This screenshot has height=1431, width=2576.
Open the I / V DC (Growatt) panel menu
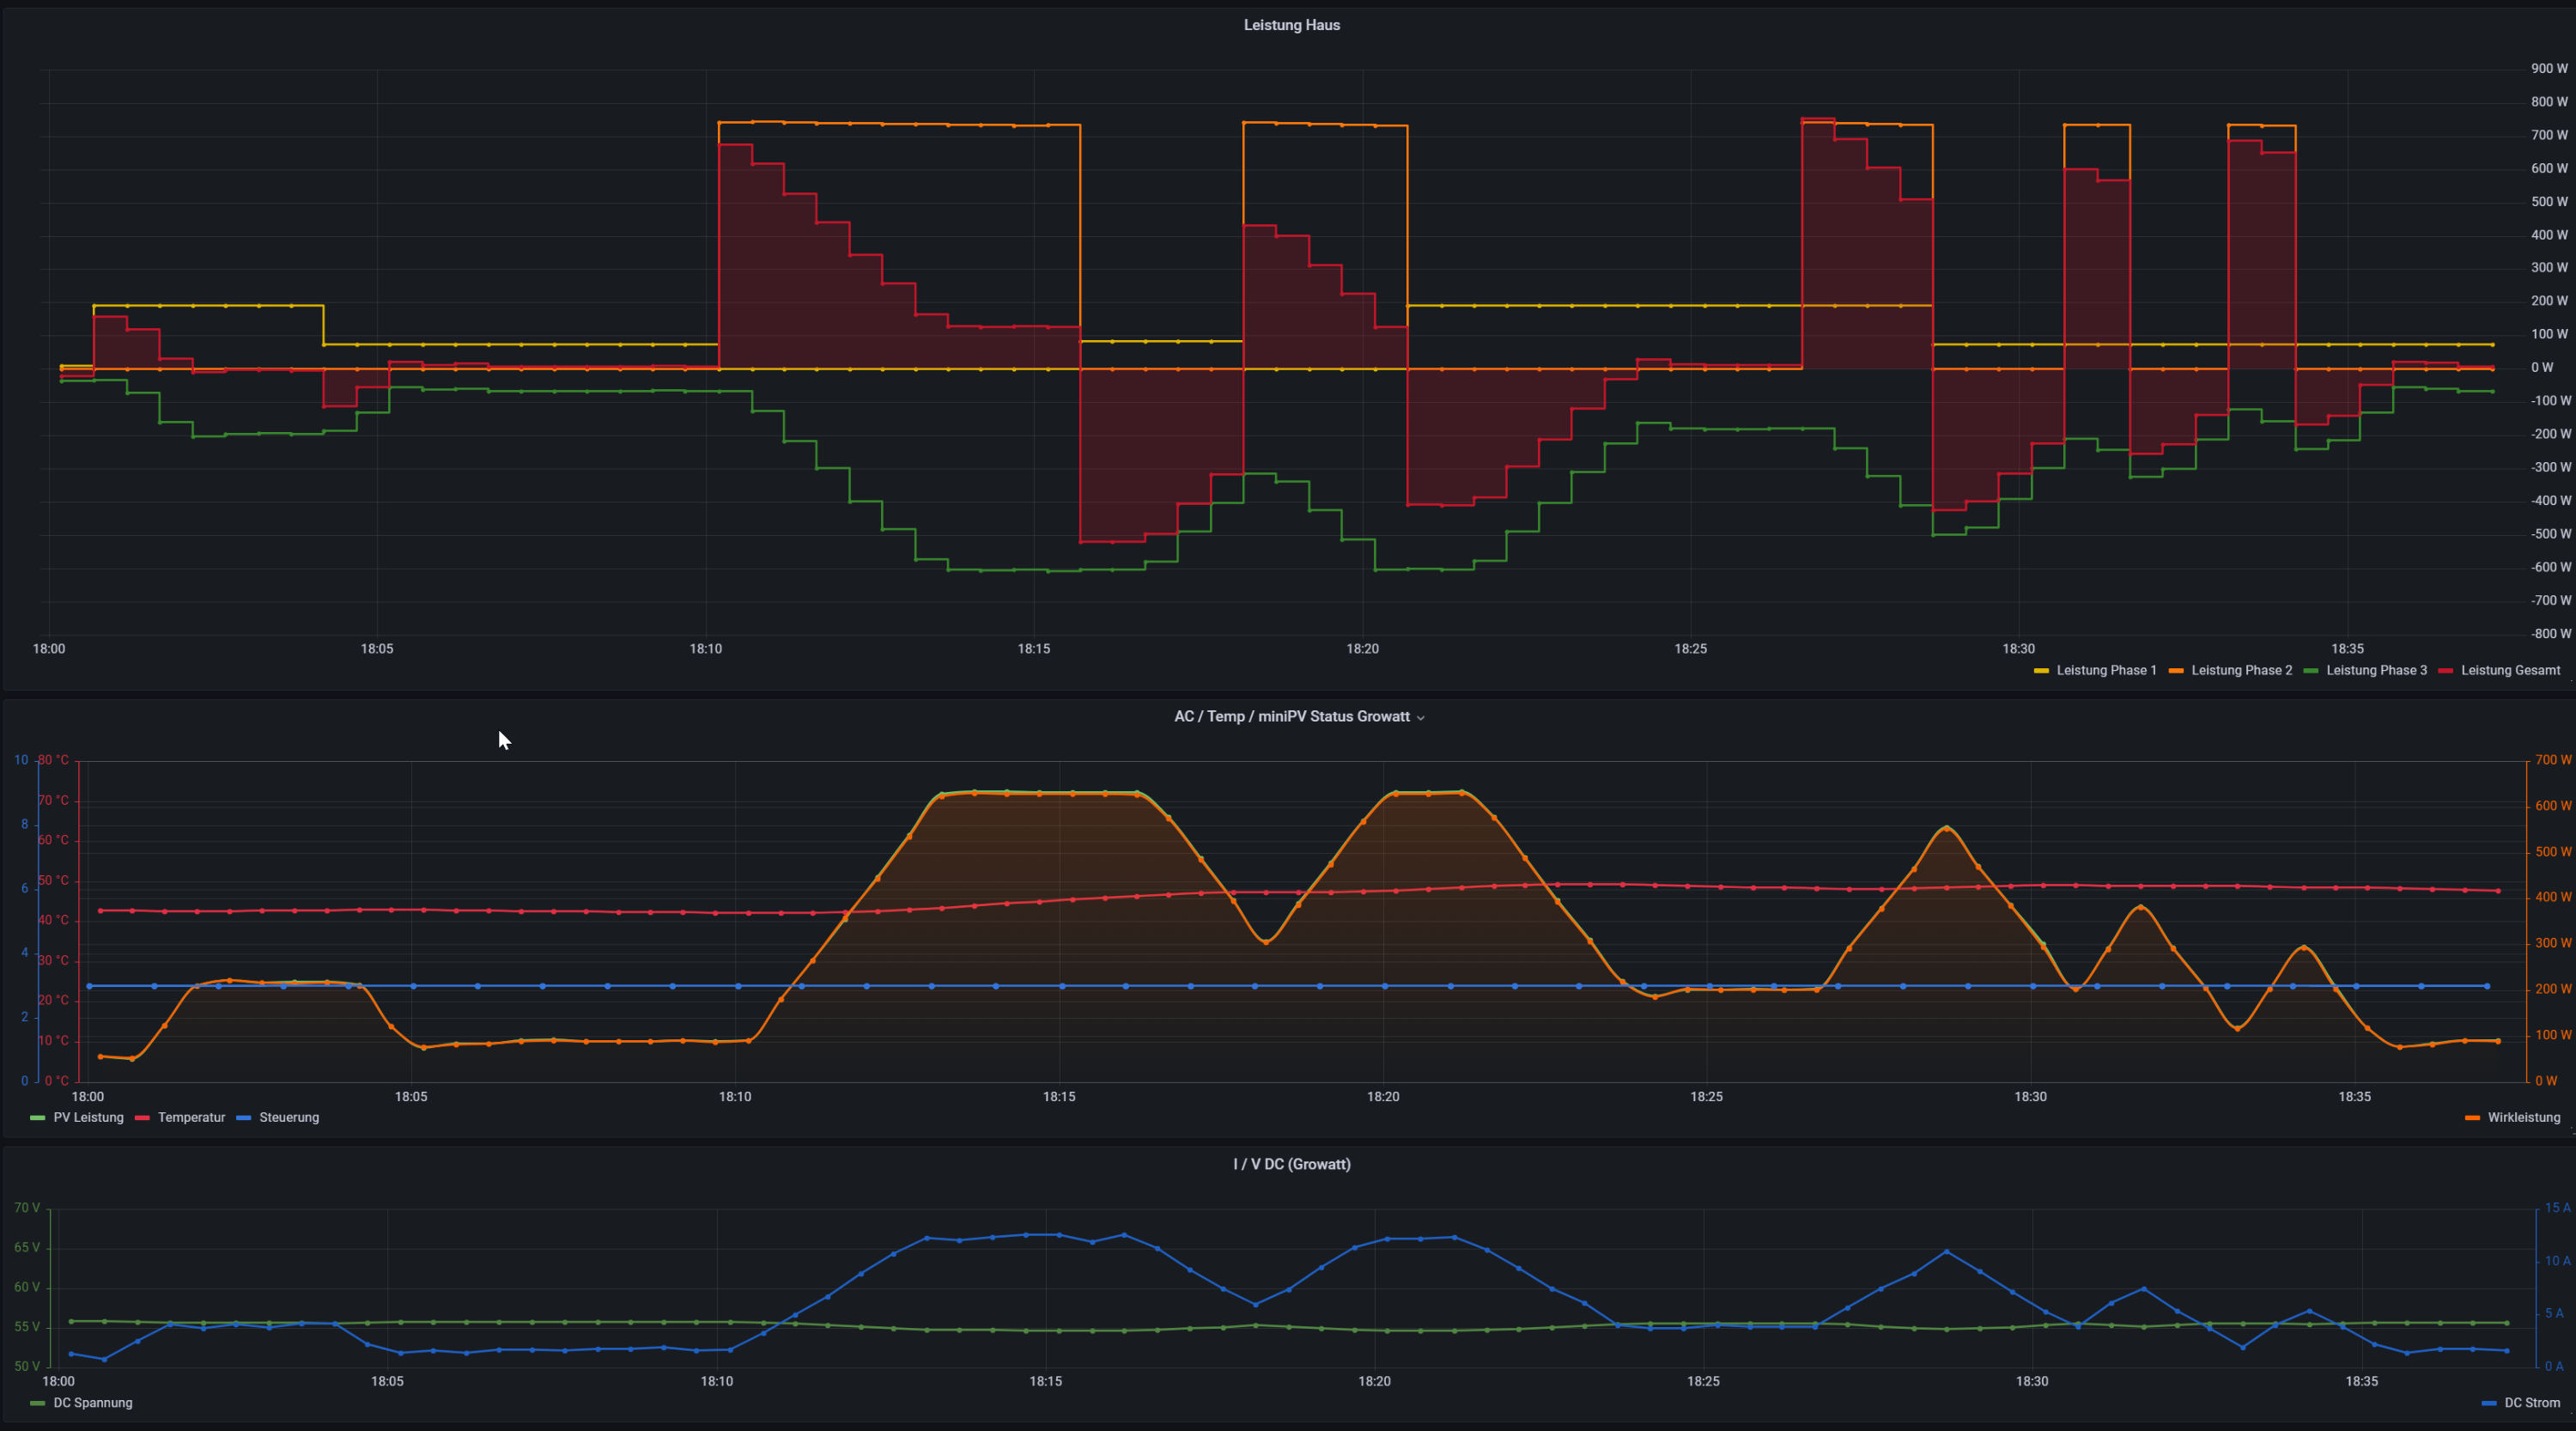1291,1164
